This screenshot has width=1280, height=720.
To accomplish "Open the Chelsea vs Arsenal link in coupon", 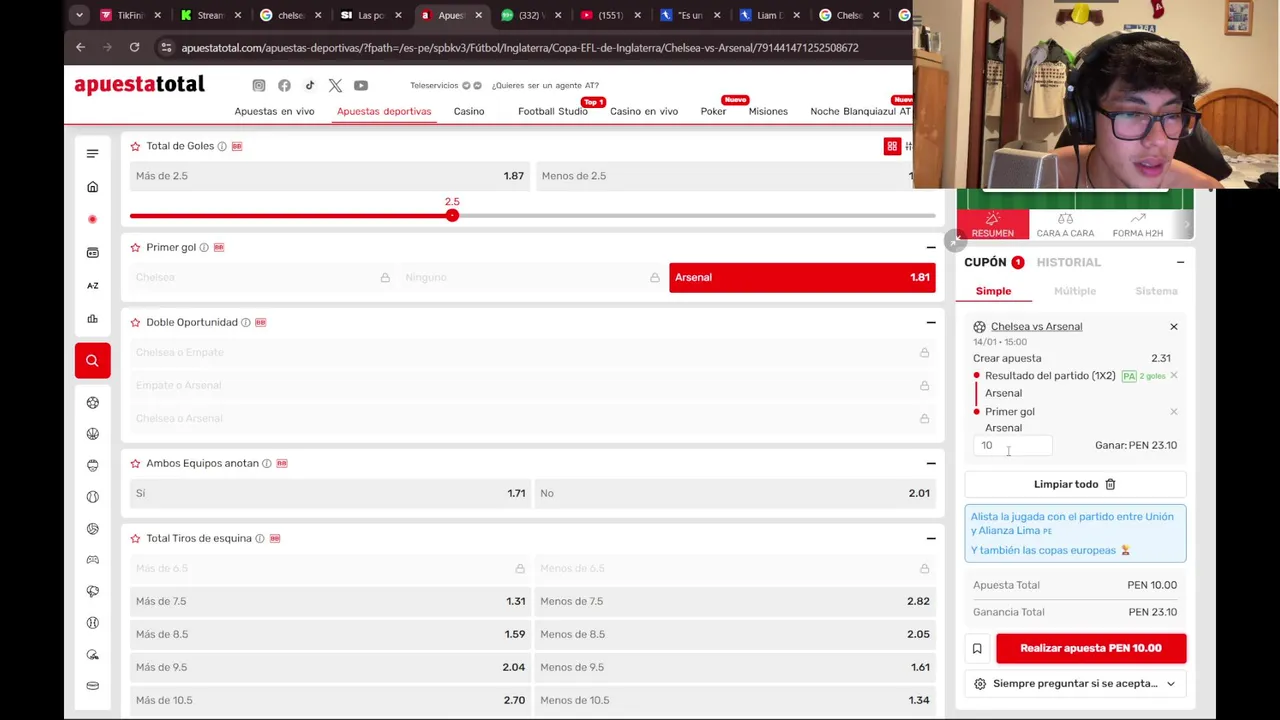I will point(1036,326).
